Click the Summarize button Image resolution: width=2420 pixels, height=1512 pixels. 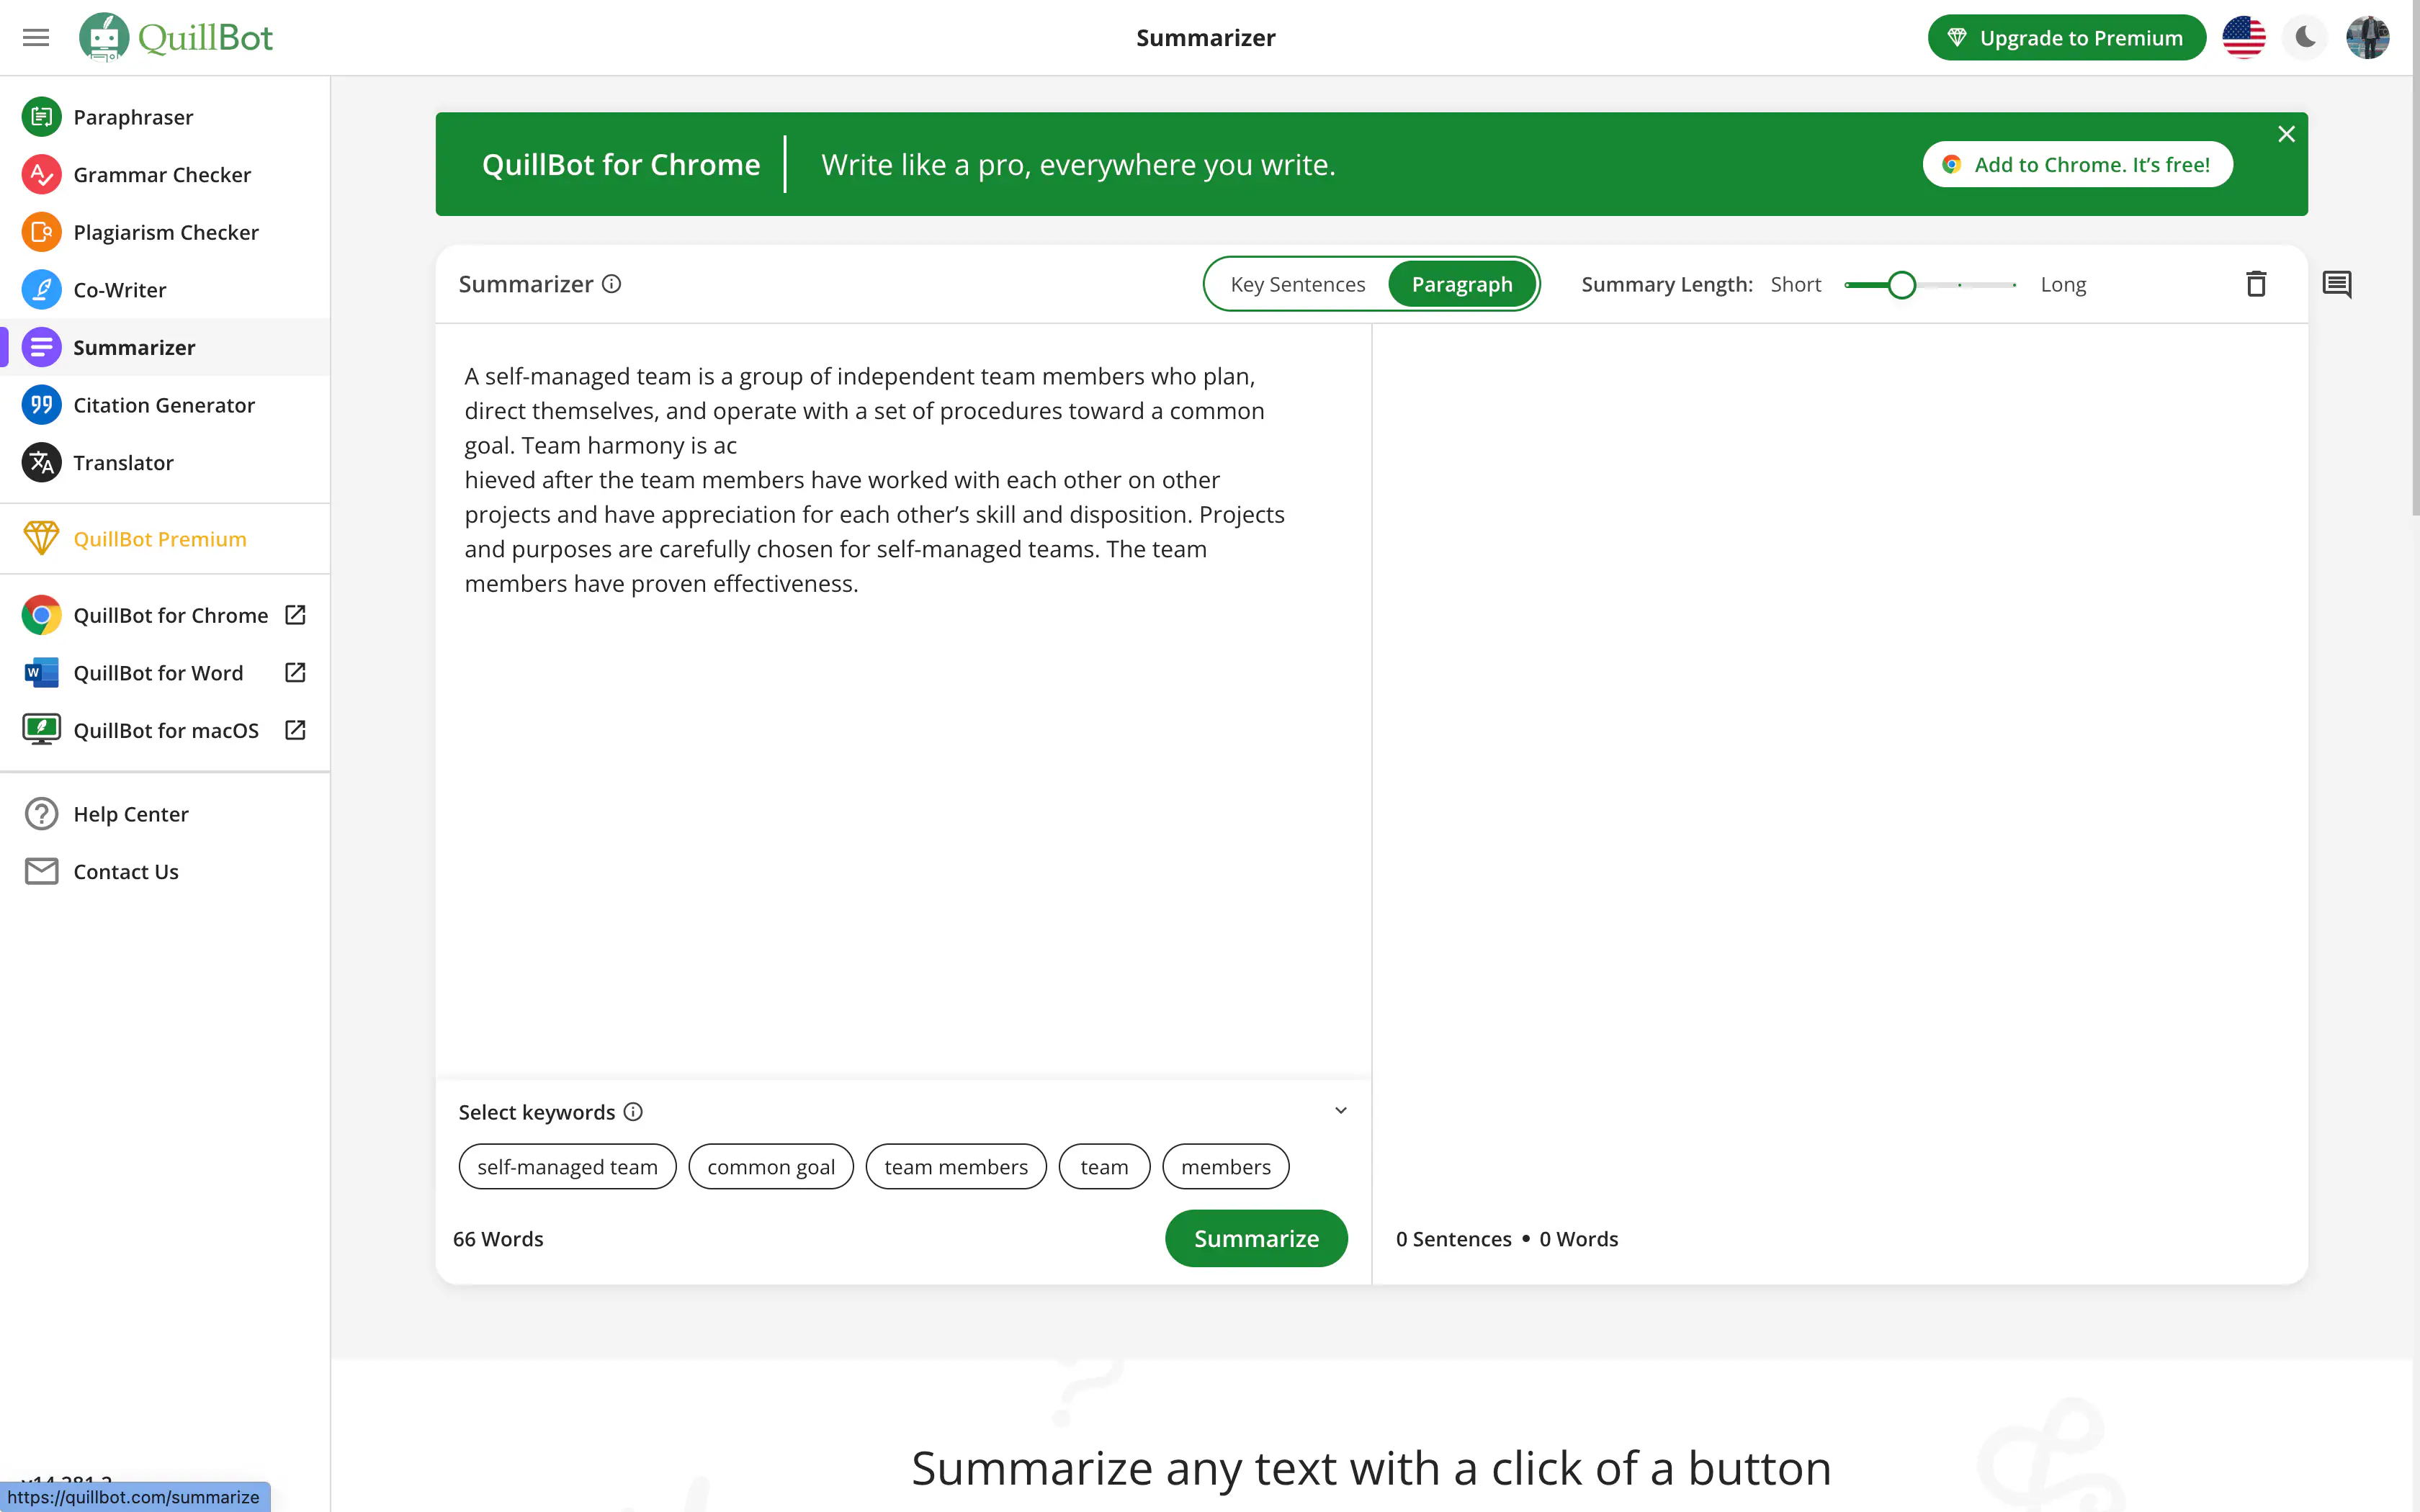click(1256, 1237)
